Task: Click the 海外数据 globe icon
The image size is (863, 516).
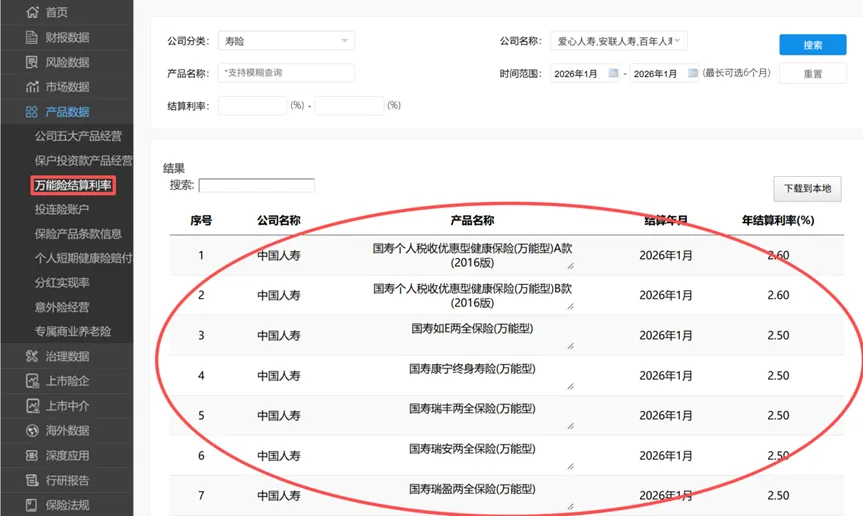Action: pyautogui.click(x=32, y=431)
